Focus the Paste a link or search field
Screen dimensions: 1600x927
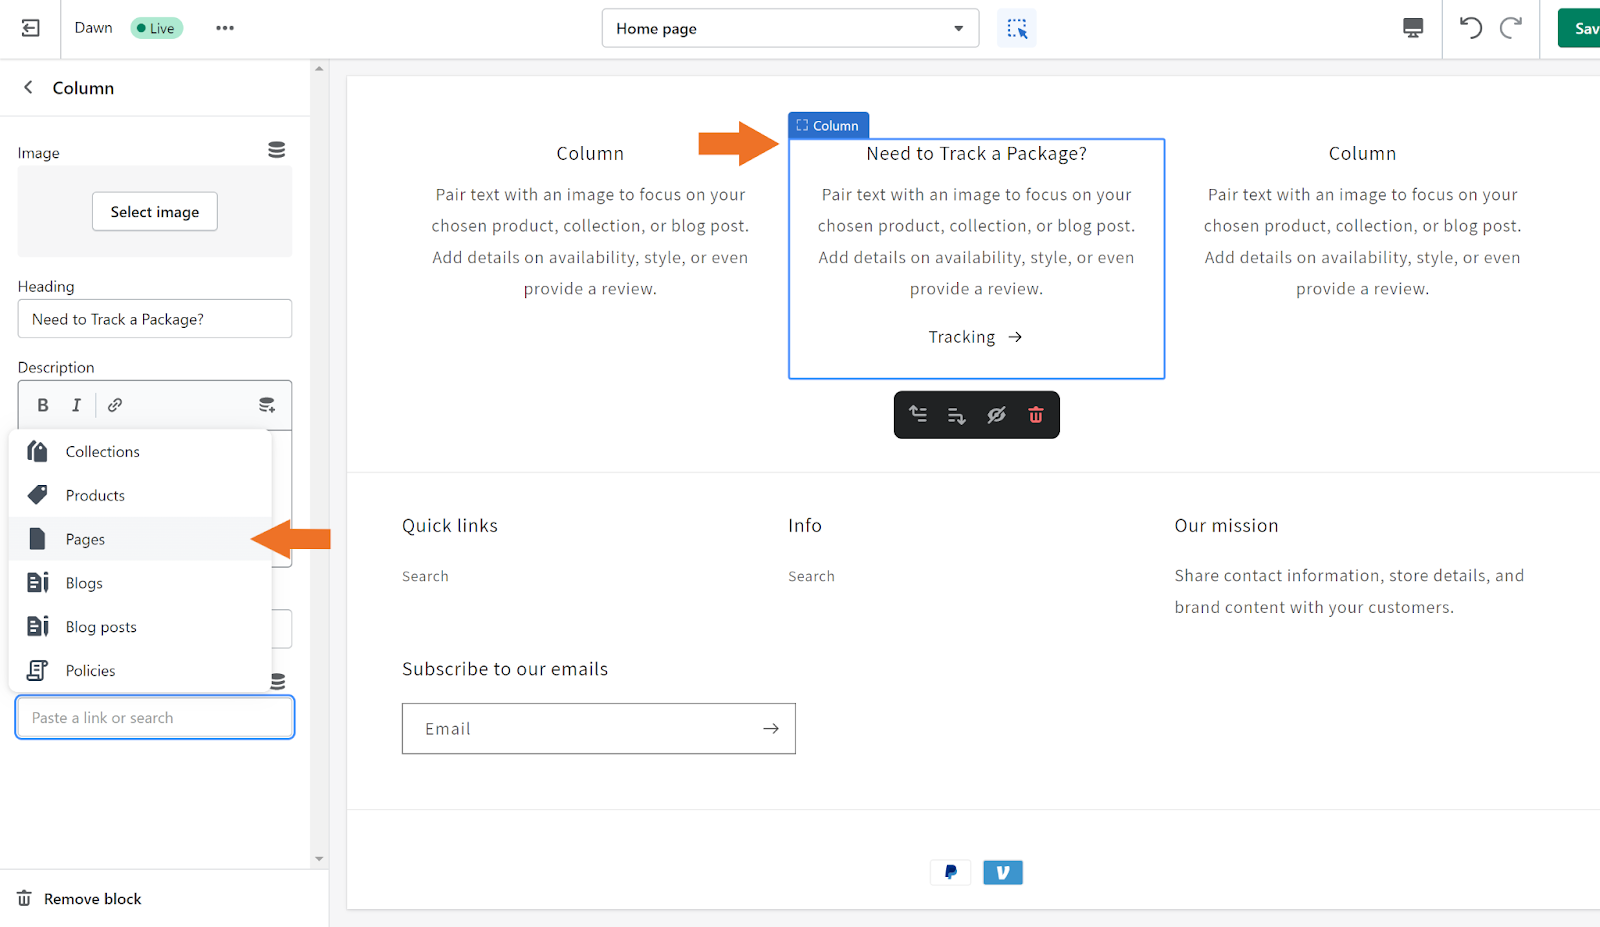coord(155,718)
